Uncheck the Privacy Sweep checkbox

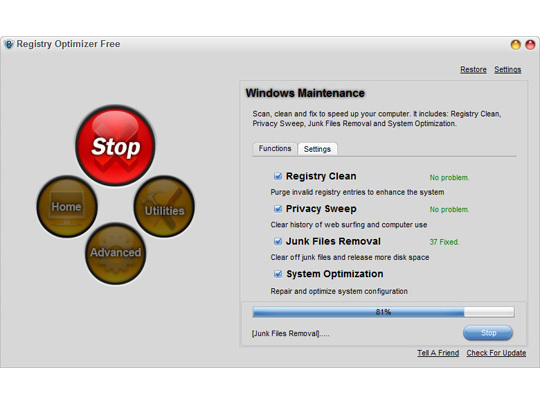(278, 209)
